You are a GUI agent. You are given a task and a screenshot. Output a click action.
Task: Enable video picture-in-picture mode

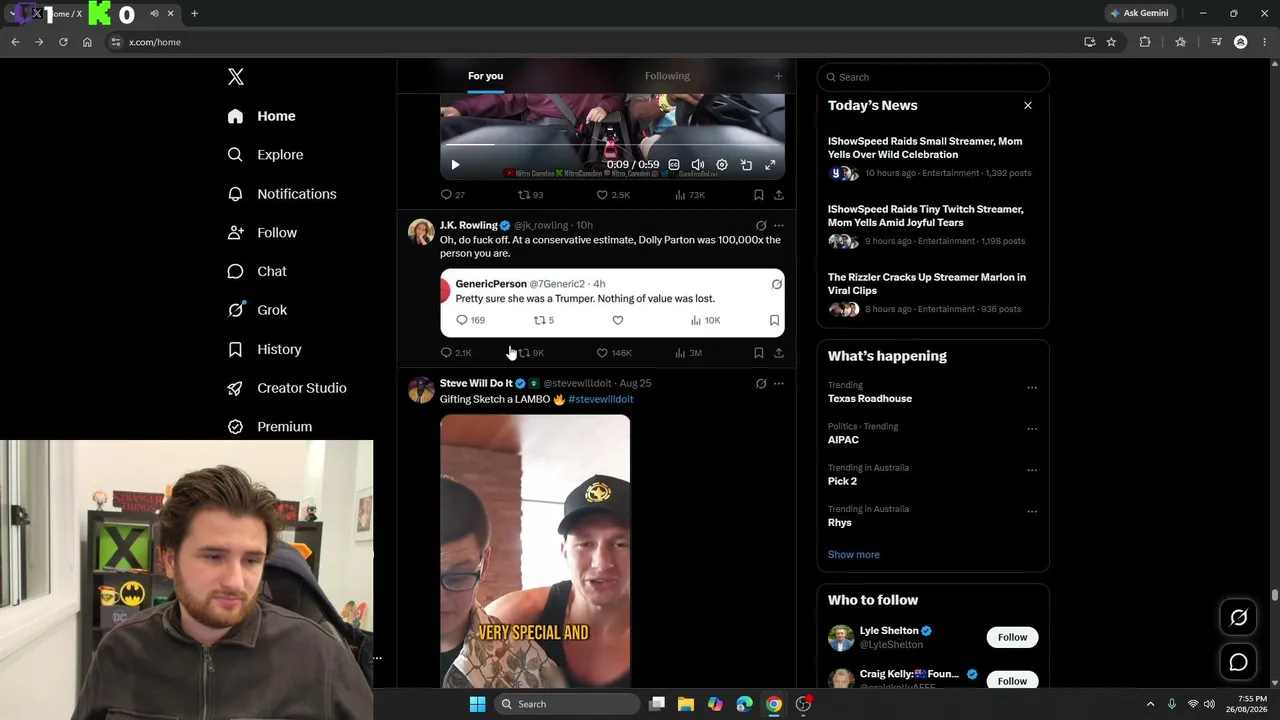tap(746, 165)
